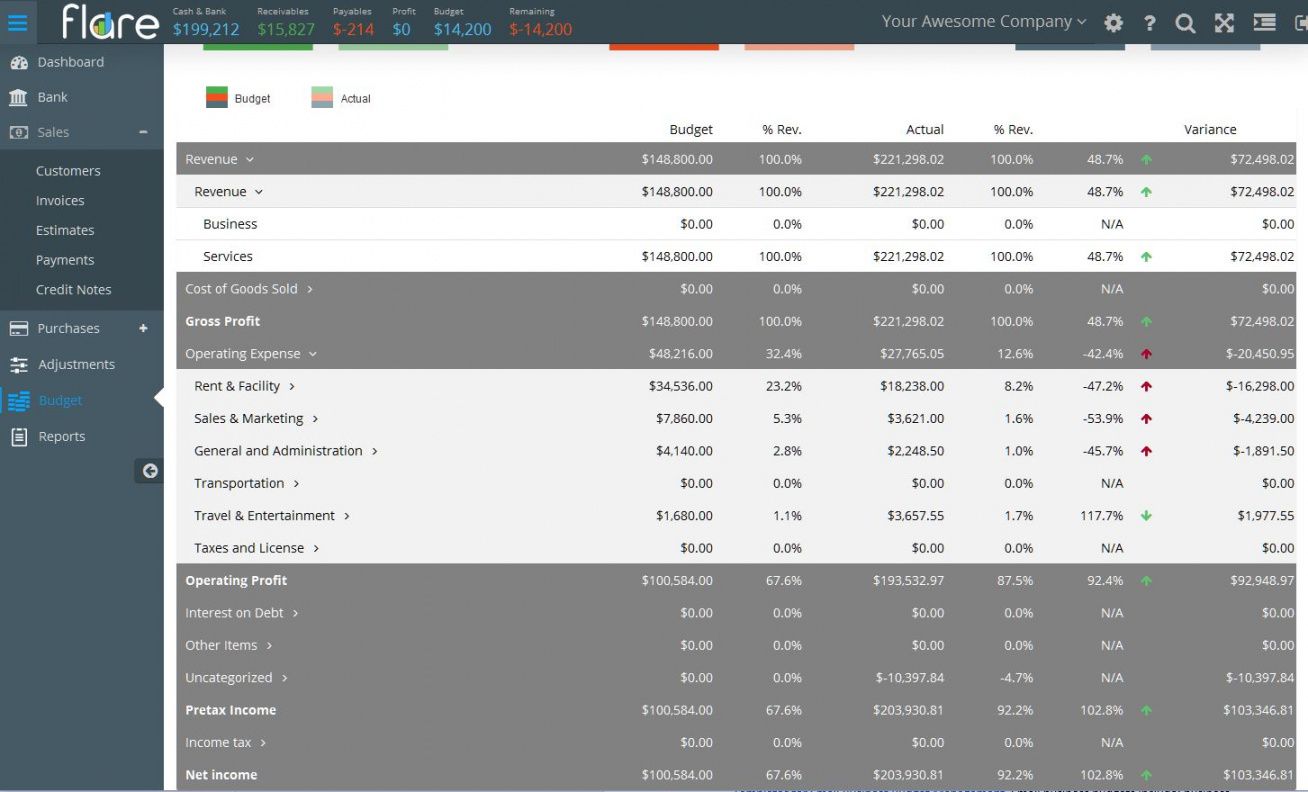
Task: Go to Credit Notes page
Action: 73,290
